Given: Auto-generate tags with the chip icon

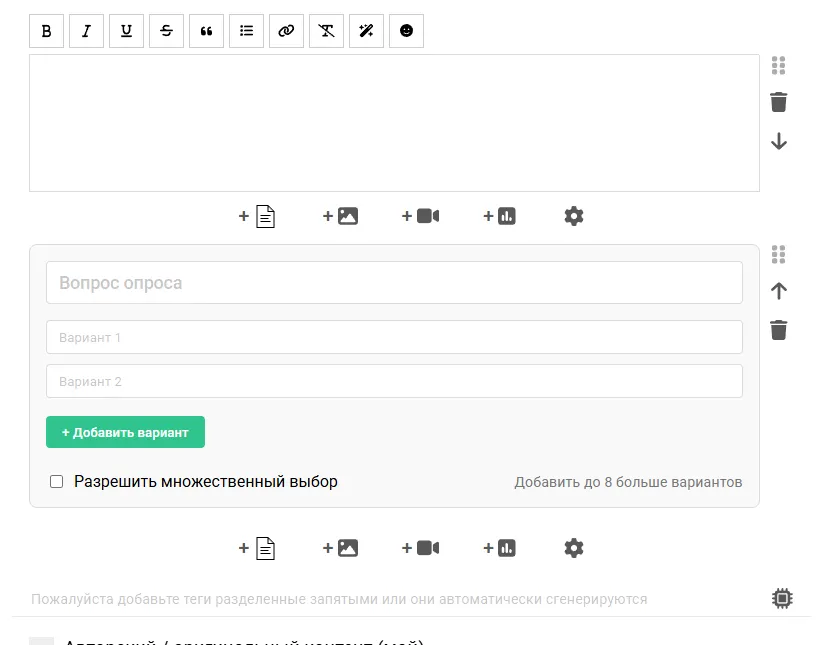Looking at the screenshot, I should 782,598.
